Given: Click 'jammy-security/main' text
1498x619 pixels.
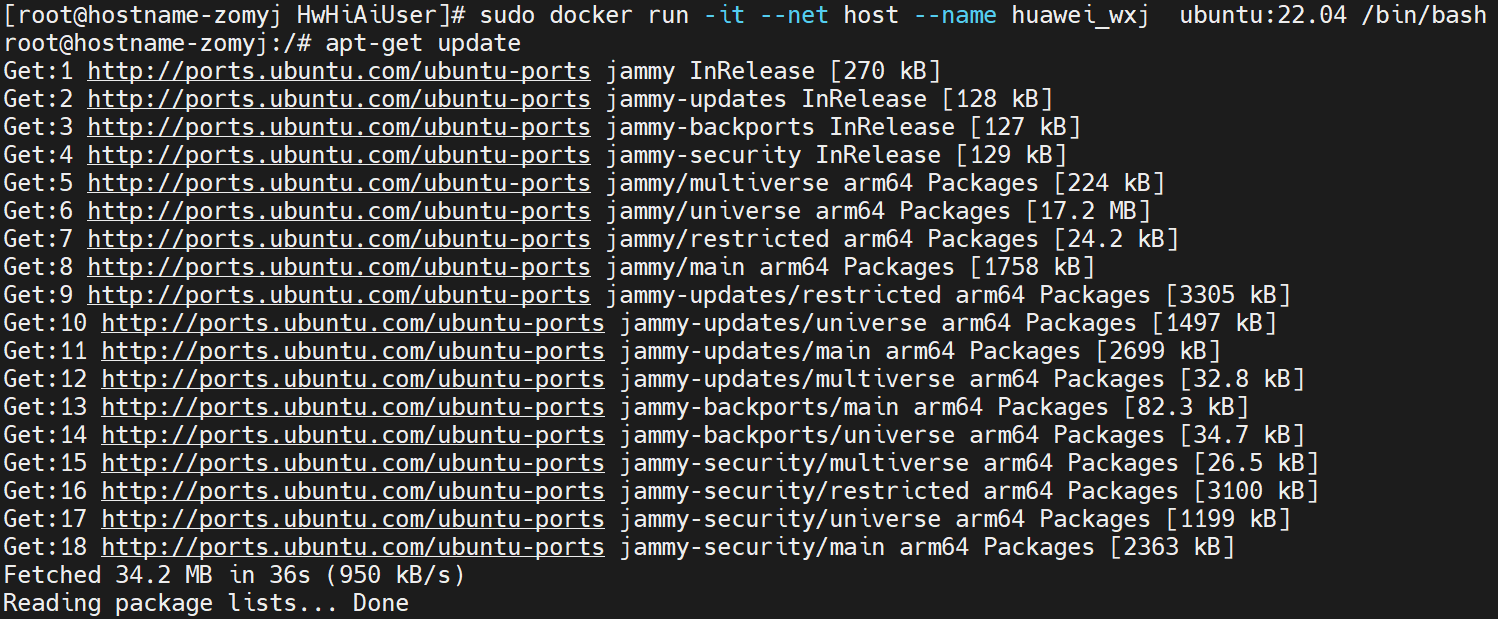Looking at the screenshot, I should coord(752,547).
